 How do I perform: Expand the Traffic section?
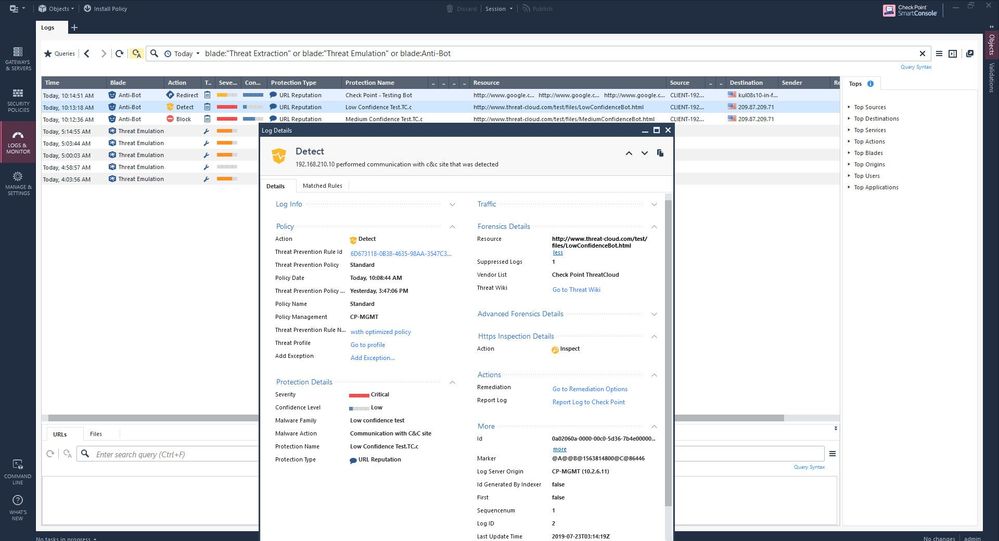[x=654, y=205]
